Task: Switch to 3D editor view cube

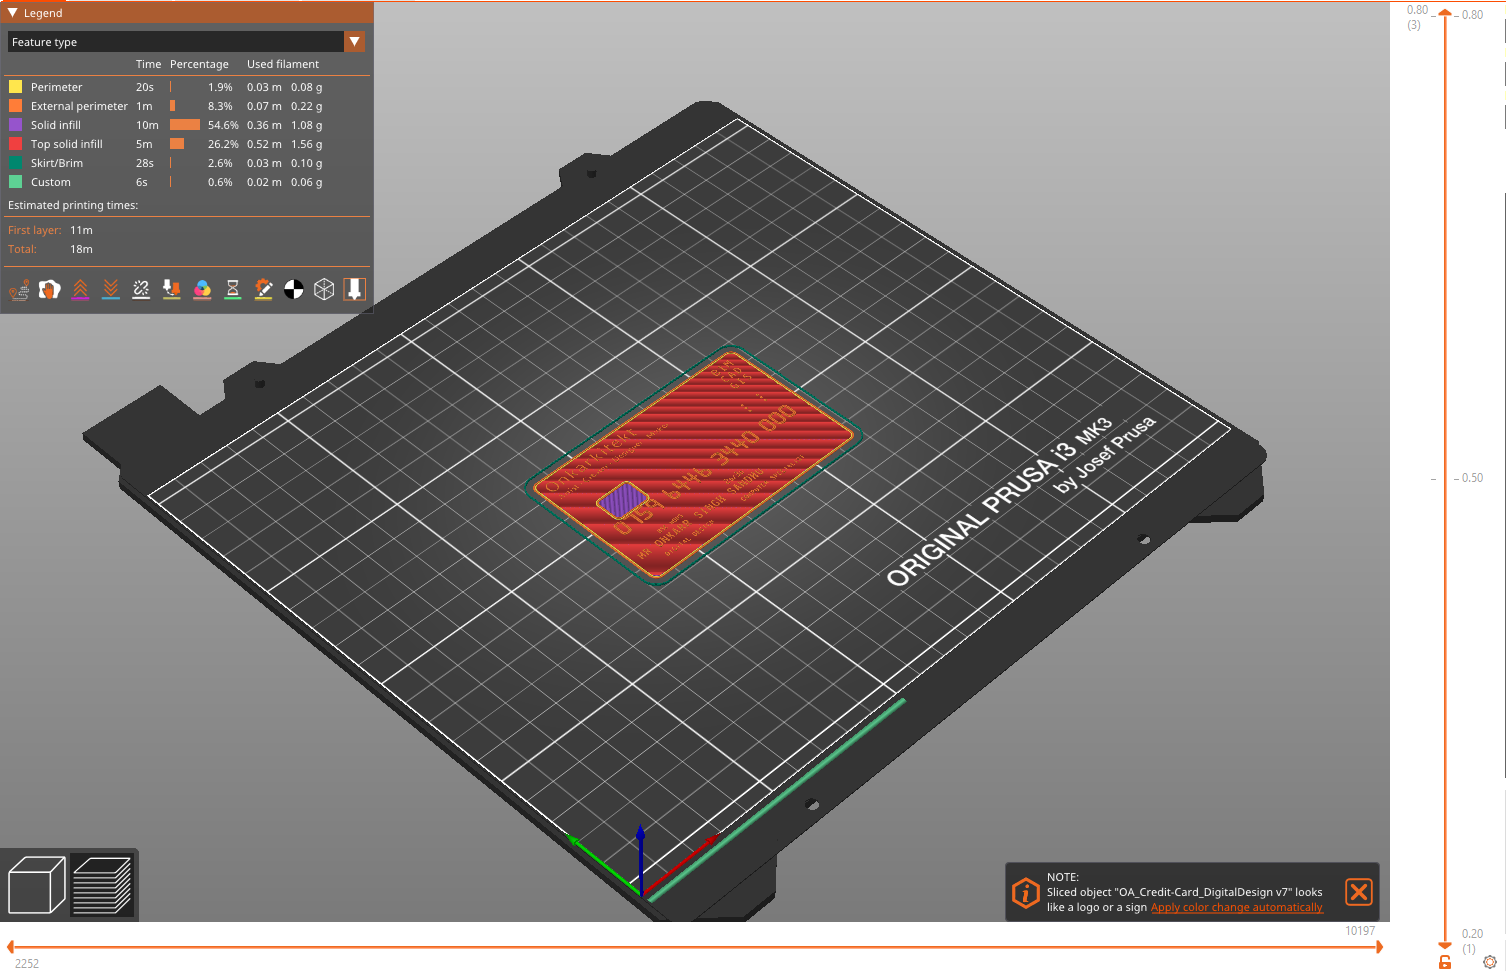Action: point(36,885)
